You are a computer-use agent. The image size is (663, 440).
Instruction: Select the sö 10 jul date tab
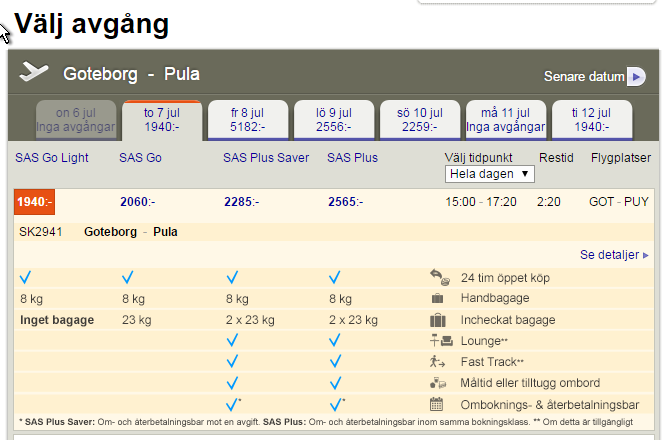(x=419, y=120)
